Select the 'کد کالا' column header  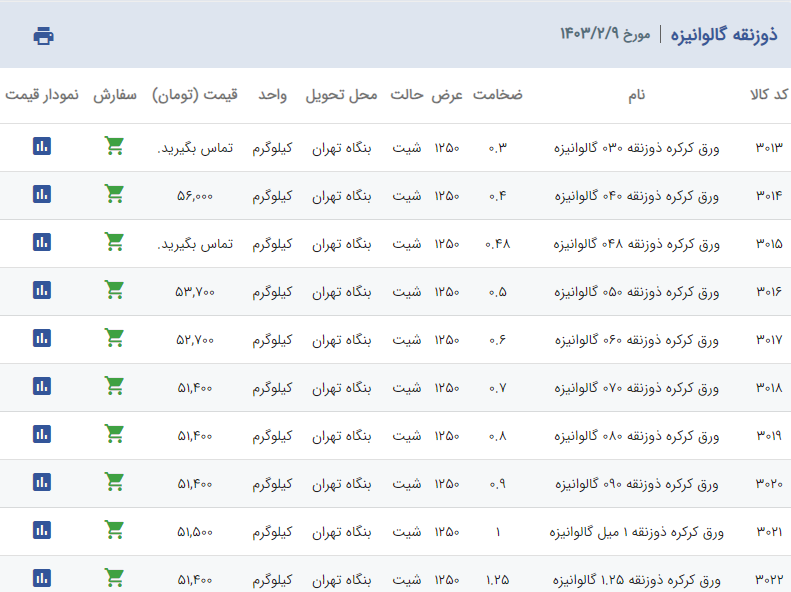tap(768, 95)
